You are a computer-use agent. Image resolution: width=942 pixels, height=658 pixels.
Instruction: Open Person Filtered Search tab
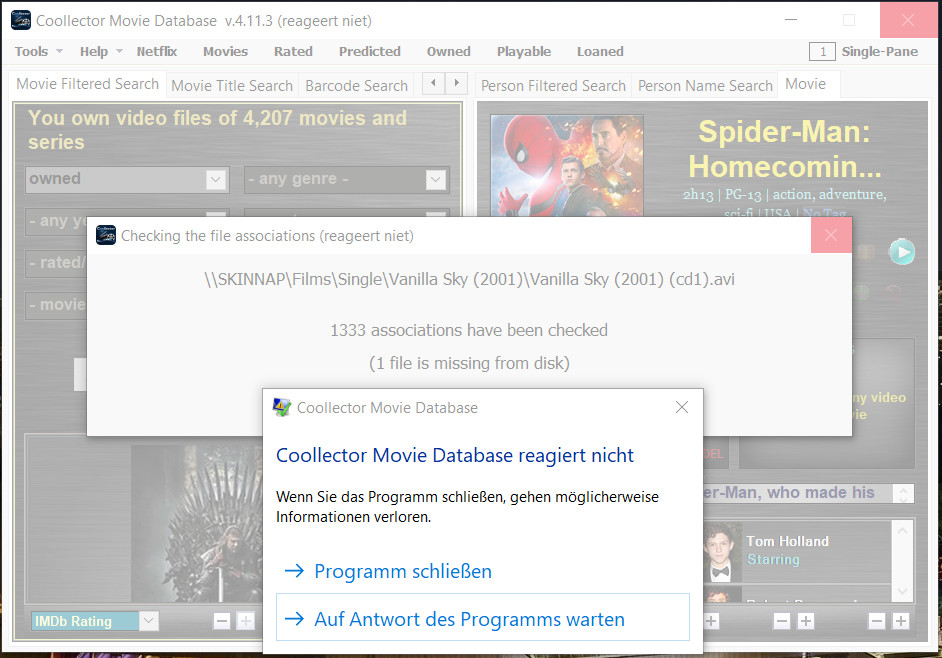tap(553, 86)
